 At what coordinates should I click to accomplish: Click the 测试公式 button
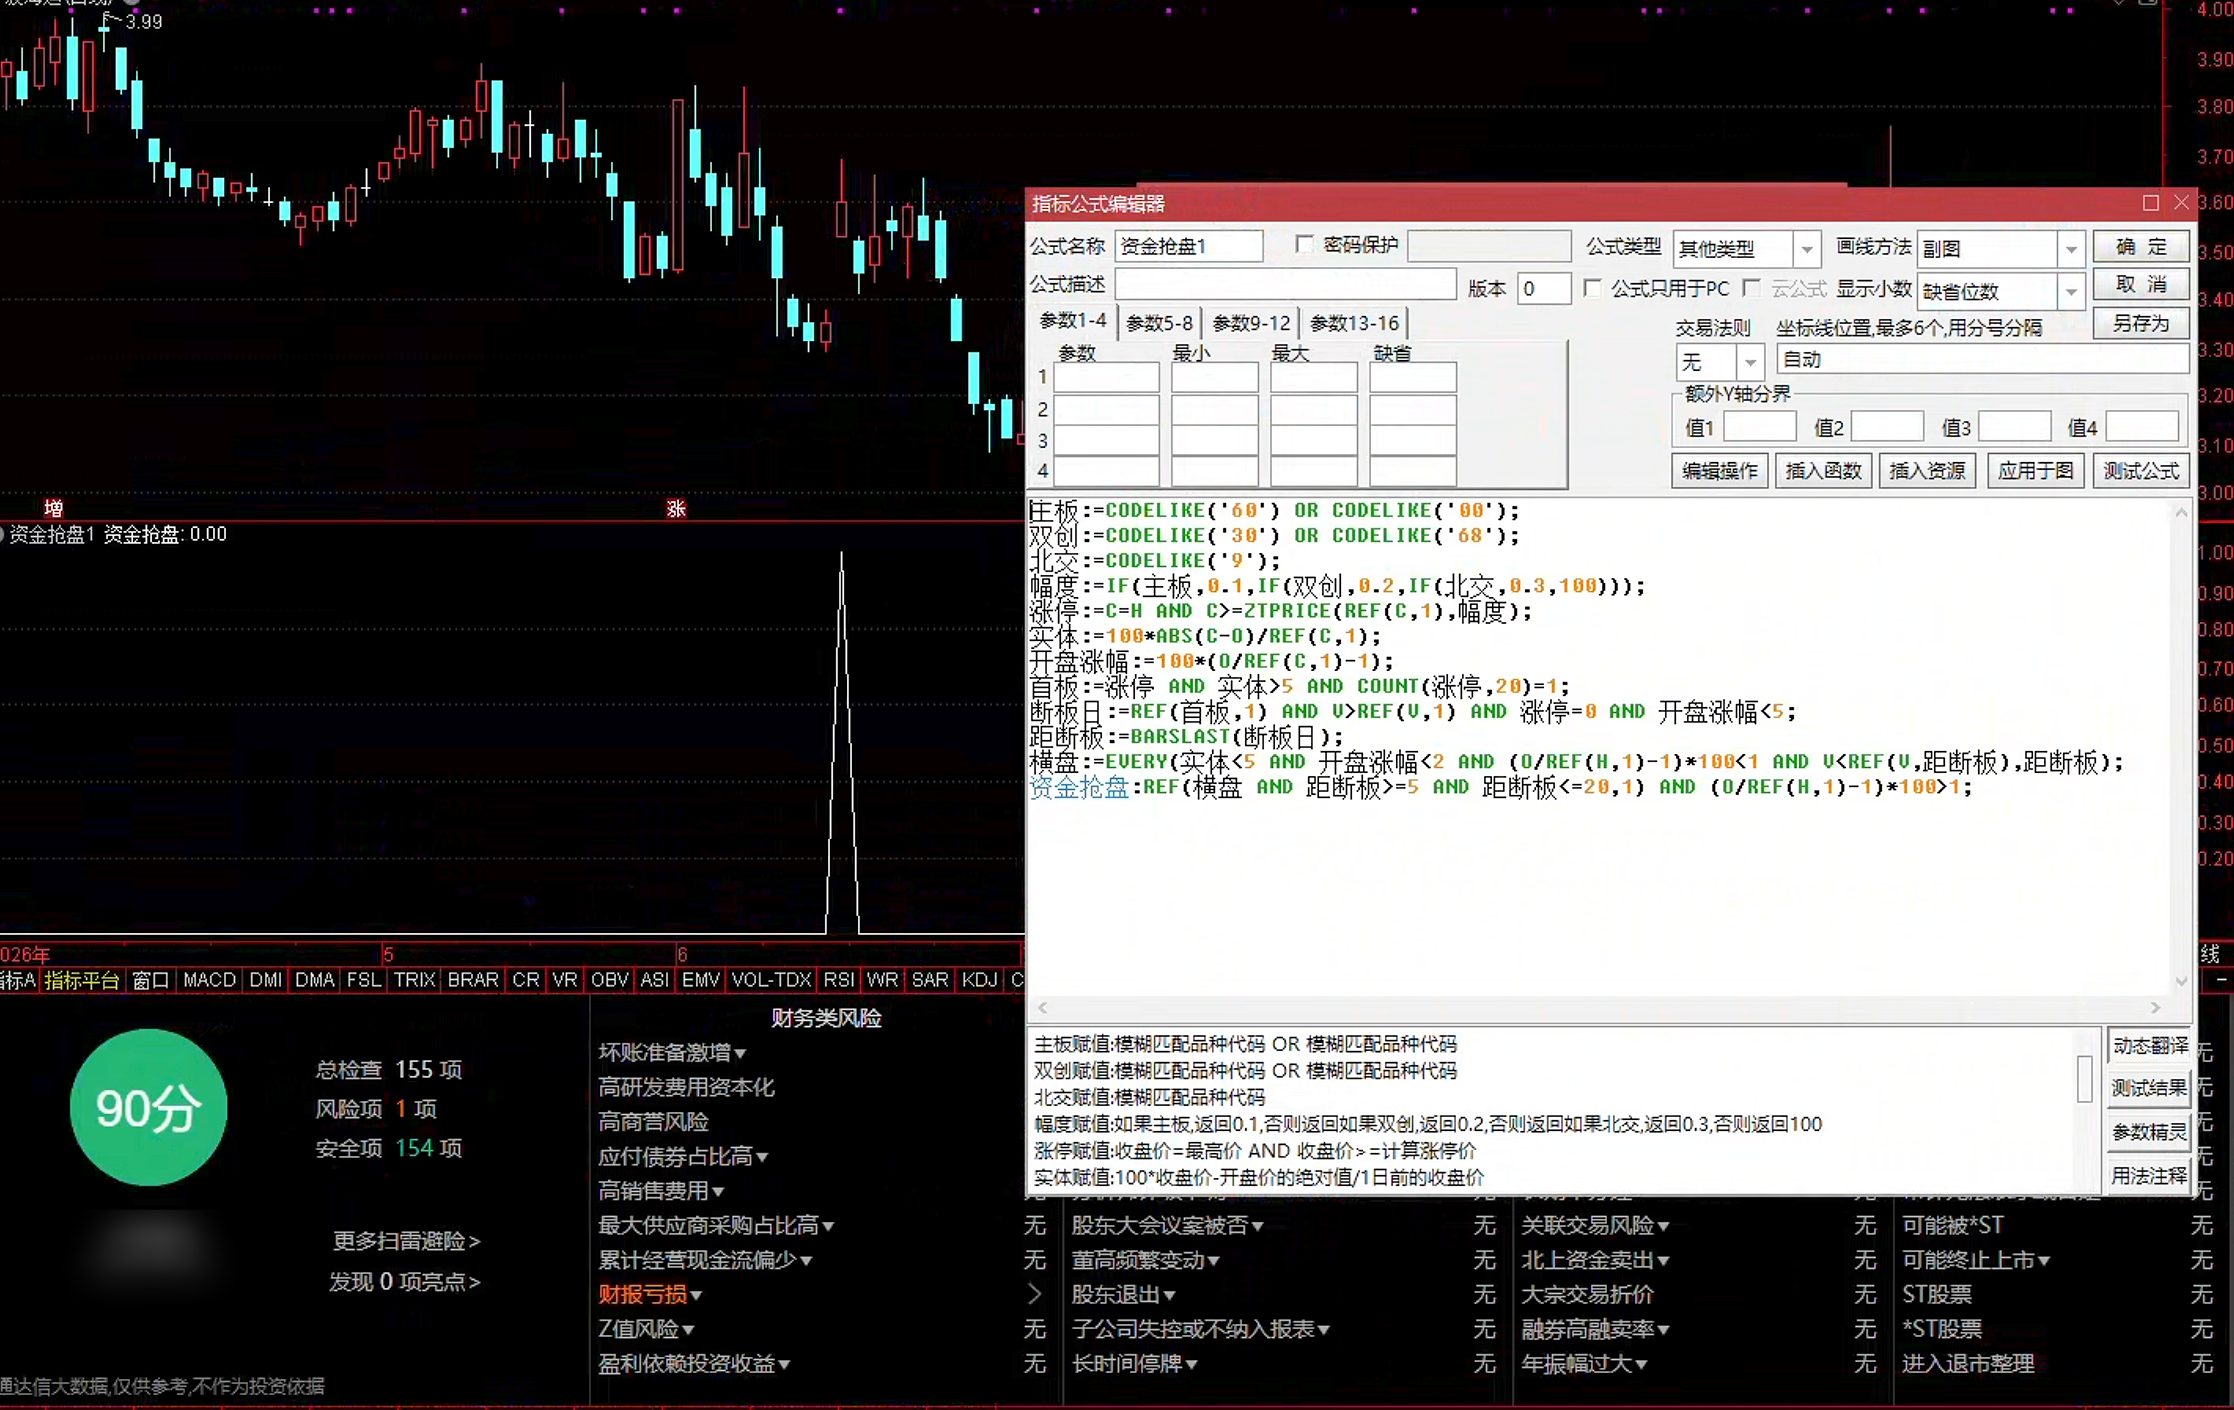(2140, 470)
